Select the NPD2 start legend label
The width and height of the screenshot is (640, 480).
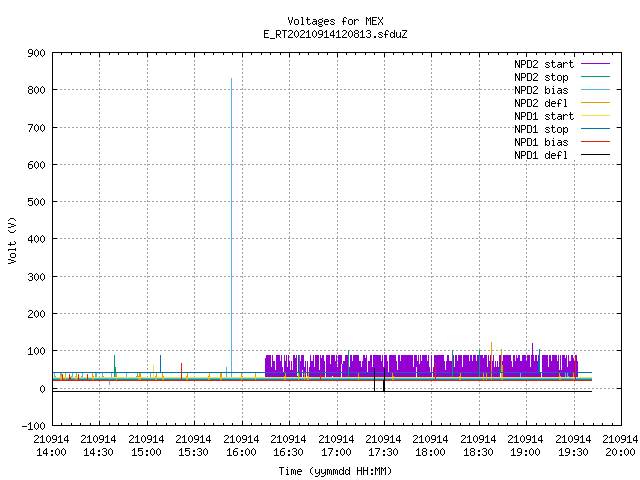pyautogui.click(x=544, y=64)
